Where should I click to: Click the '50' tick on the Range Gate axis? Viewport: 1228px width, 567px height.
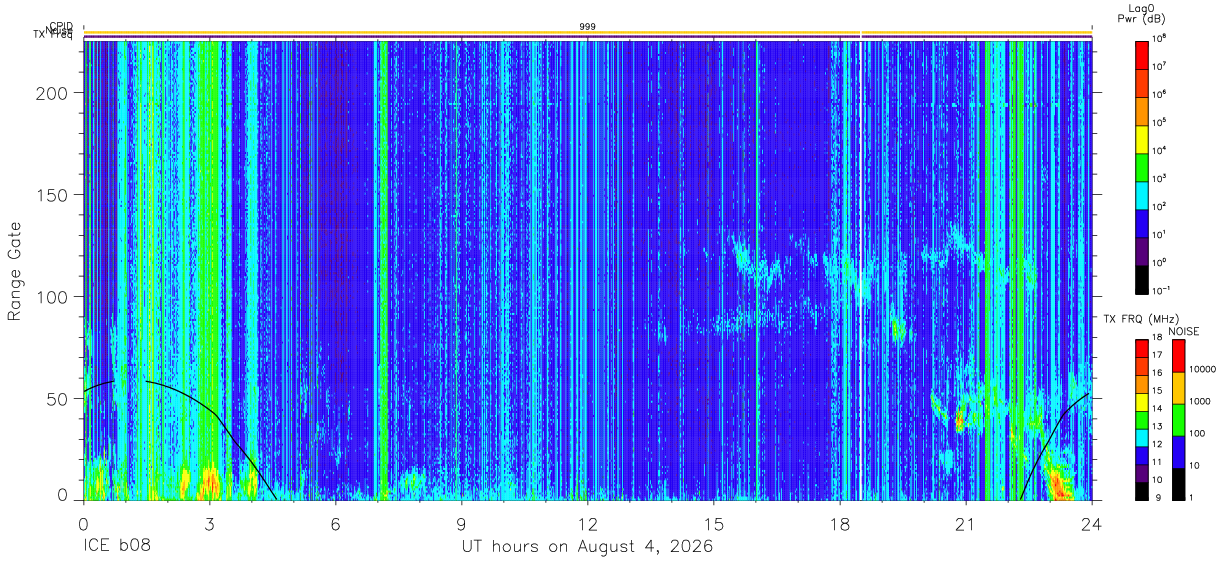[x=58, y=399]
